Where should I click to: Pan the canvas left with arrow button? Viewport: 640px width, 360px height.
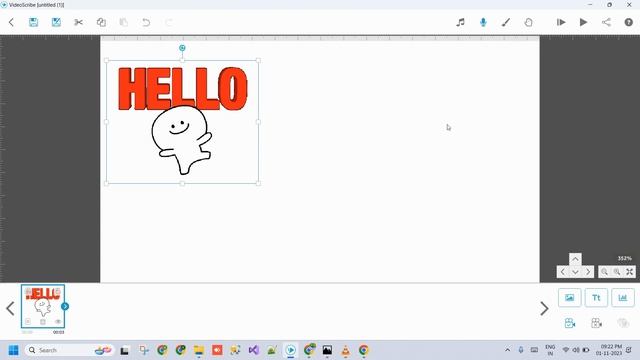tap(562, 272)
